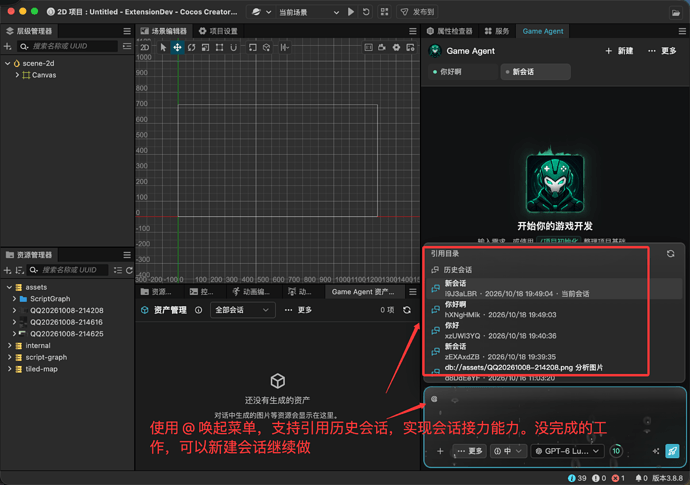Select 新会话 I9J3aLBR current conversation entry
This screenshot has height=485, width=690.
(554, 288)
